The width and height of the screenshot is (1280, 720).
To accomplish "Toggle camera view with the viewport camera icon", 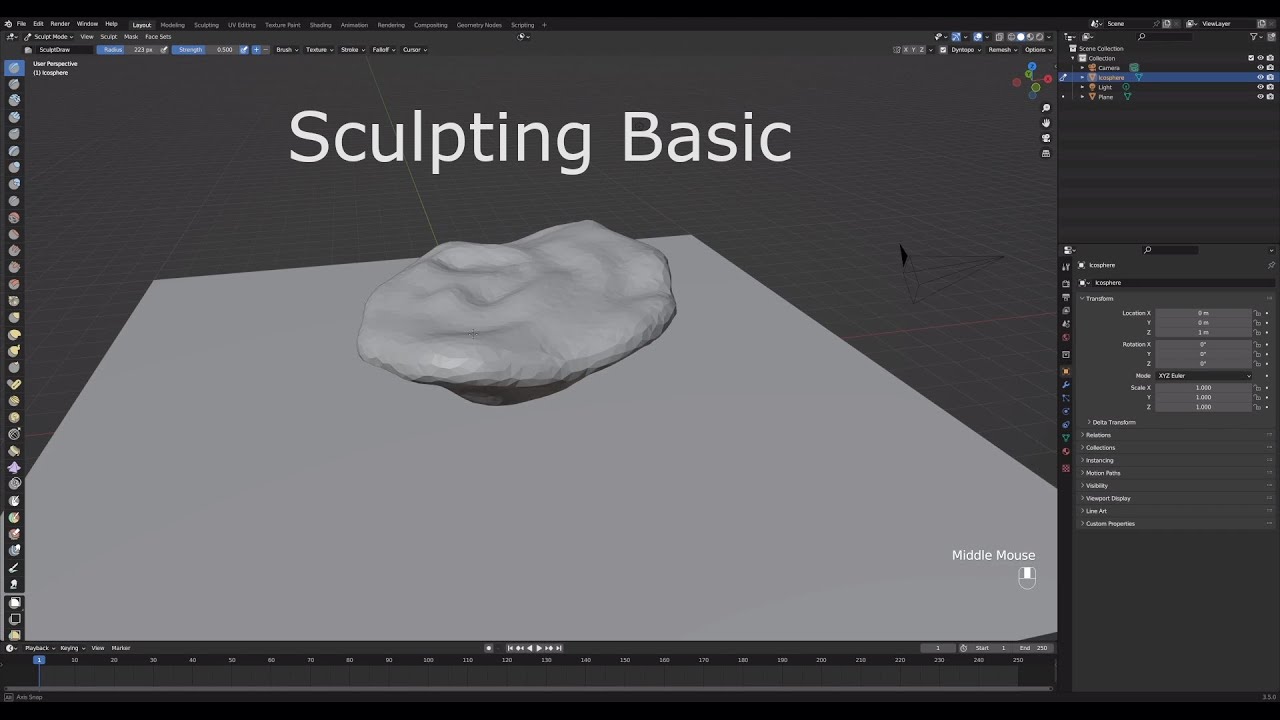I will pos(1046,138).
